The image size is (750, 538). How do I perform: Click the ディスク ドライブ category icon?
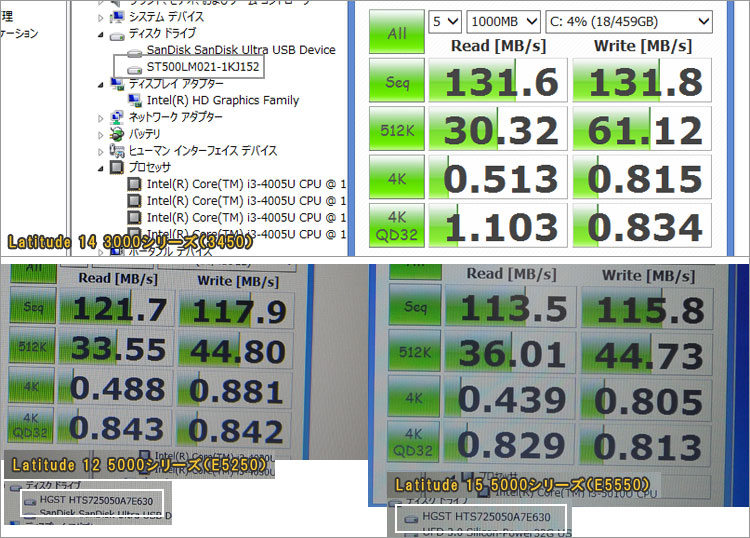(117, 34)
